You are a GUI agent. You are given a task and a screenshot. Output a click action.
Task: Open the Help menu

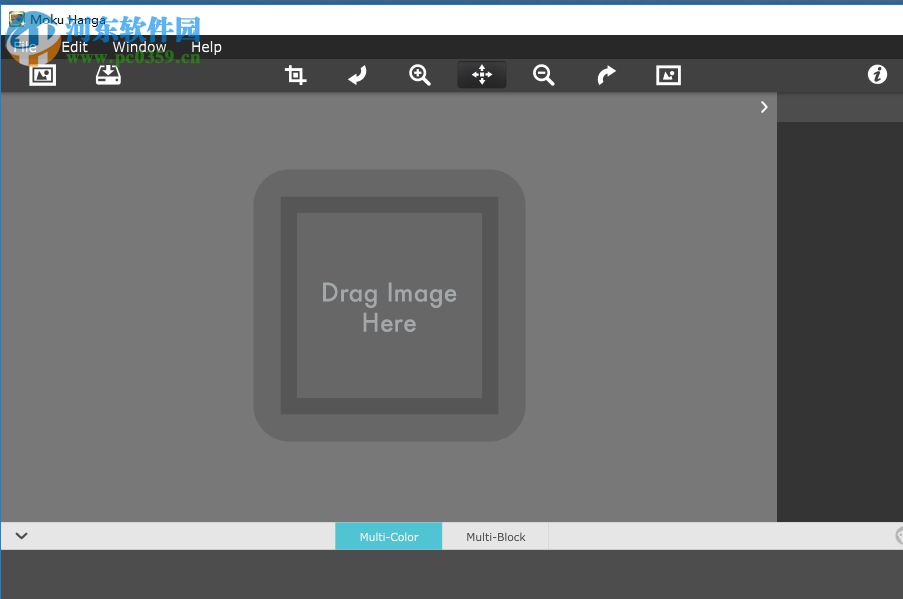206,47
